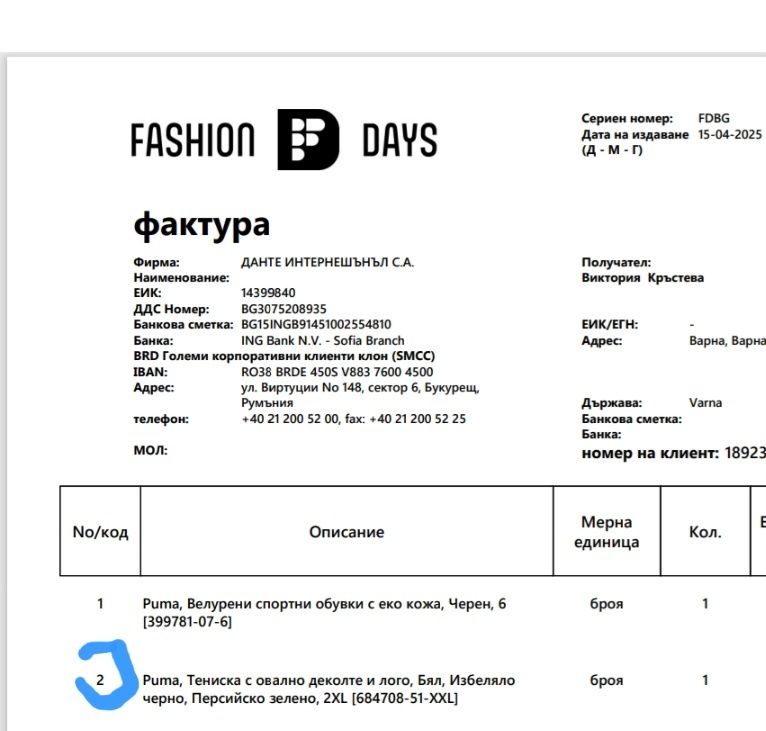
Task: Click the 'Получател:' label
Action: pos(616,262)
